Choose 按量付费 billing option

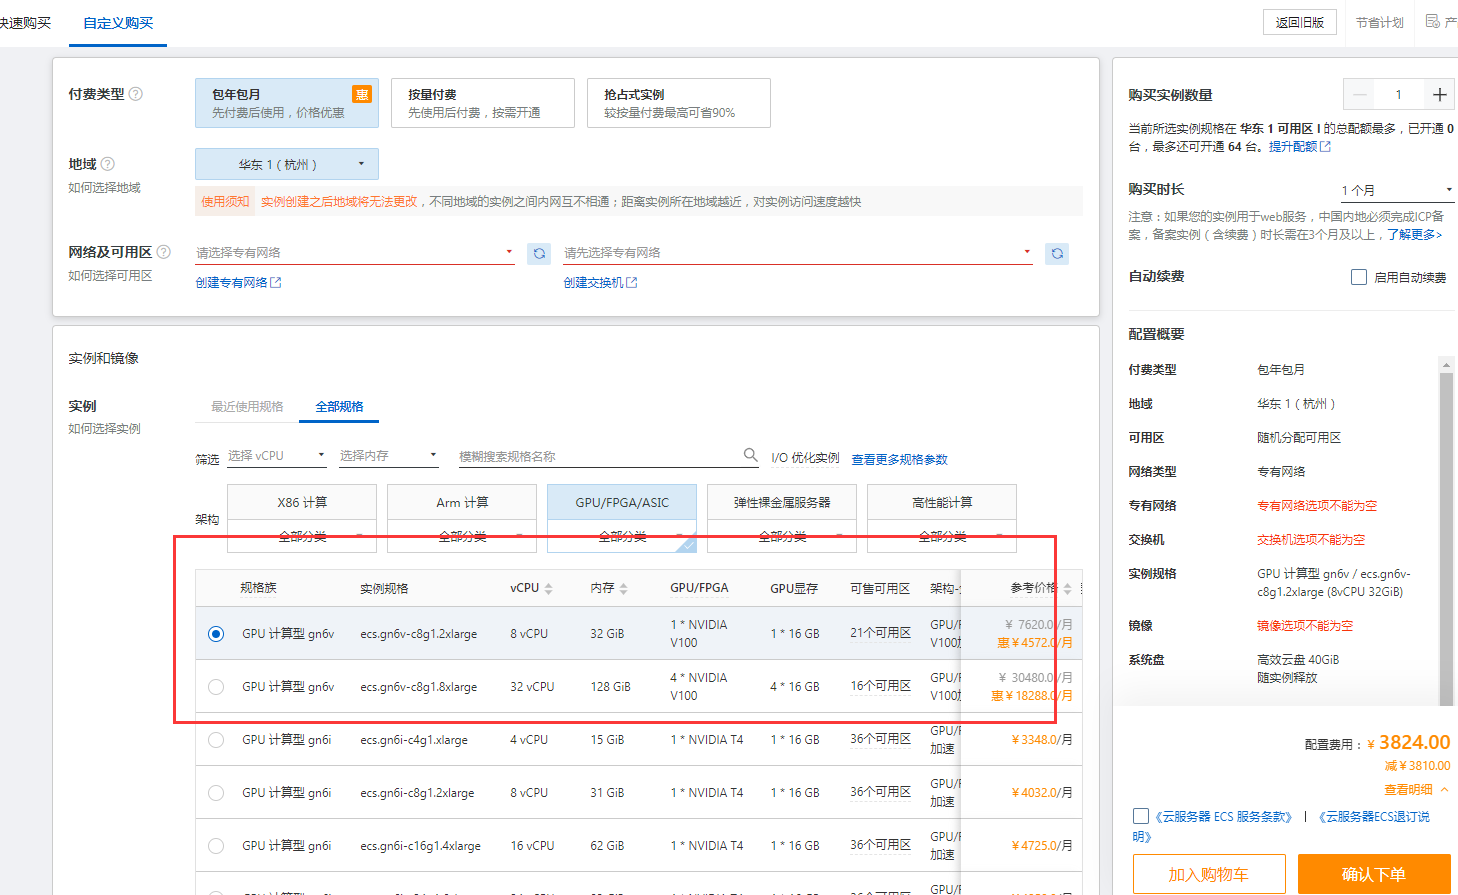pyautogui.click(x=483, y=103)
